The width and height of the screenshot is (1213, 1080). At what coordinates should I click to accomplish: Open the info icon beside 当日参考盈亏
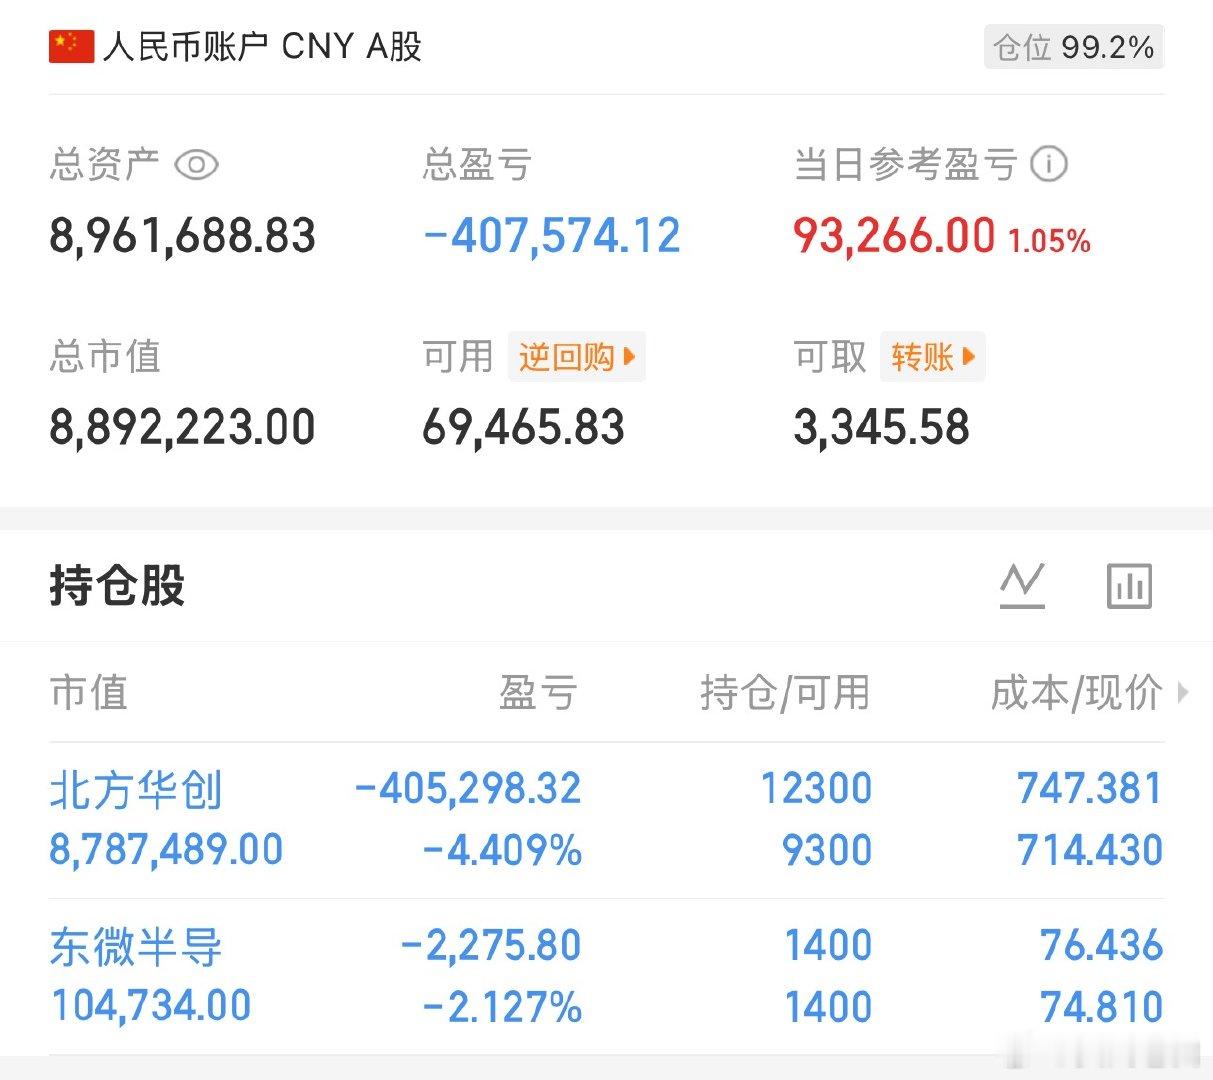1048,163
